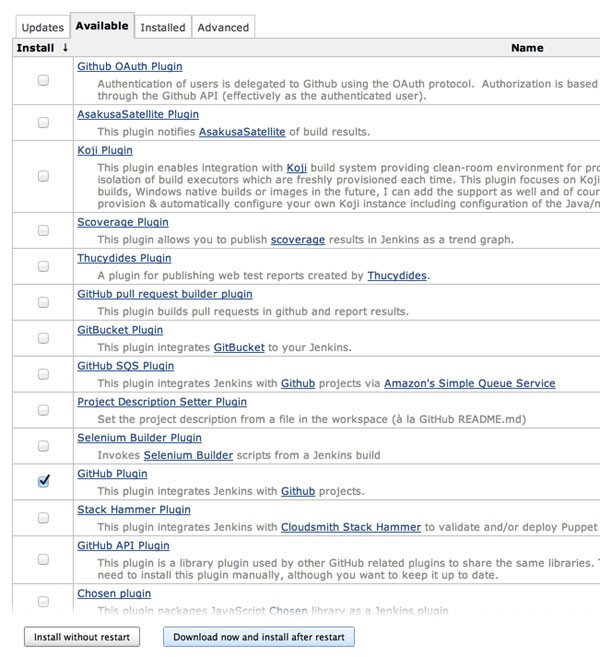600x657 pixels.
Task: Follow Selenium Builder link in description
Action: coord(188,455)
